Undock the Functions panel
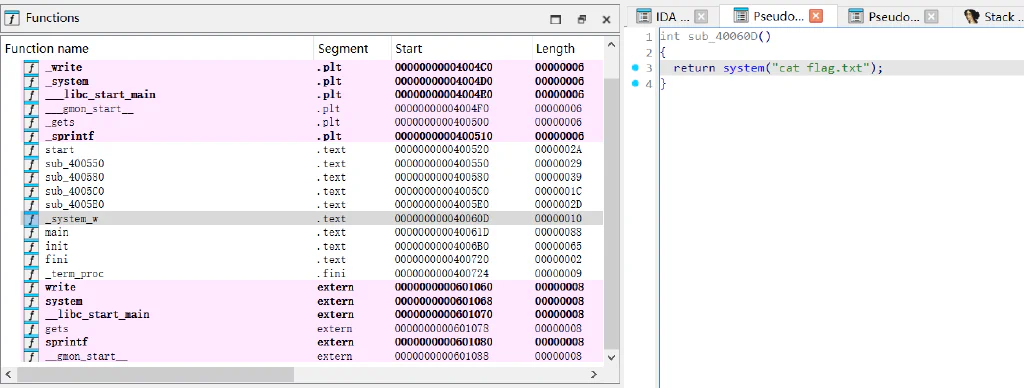 click(x=582, y=20)
